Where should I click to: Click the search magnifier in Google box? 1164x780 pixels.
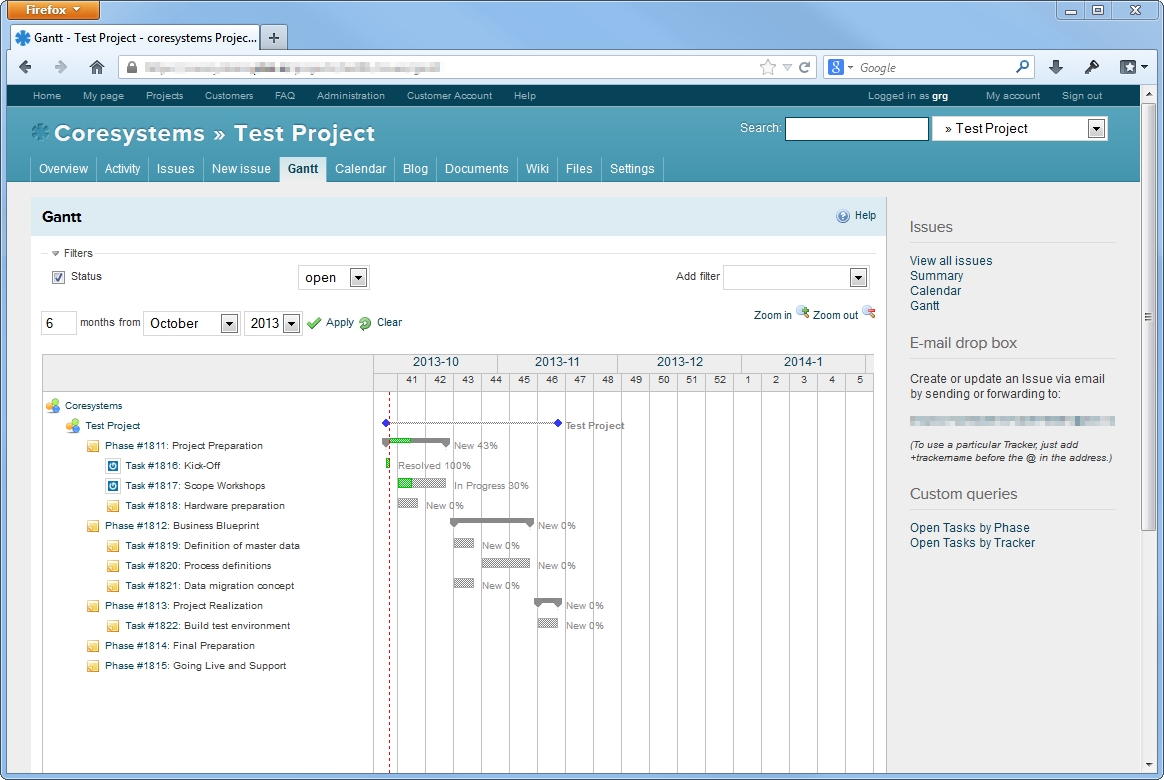pyautogui.click(x=1022, y=67)
